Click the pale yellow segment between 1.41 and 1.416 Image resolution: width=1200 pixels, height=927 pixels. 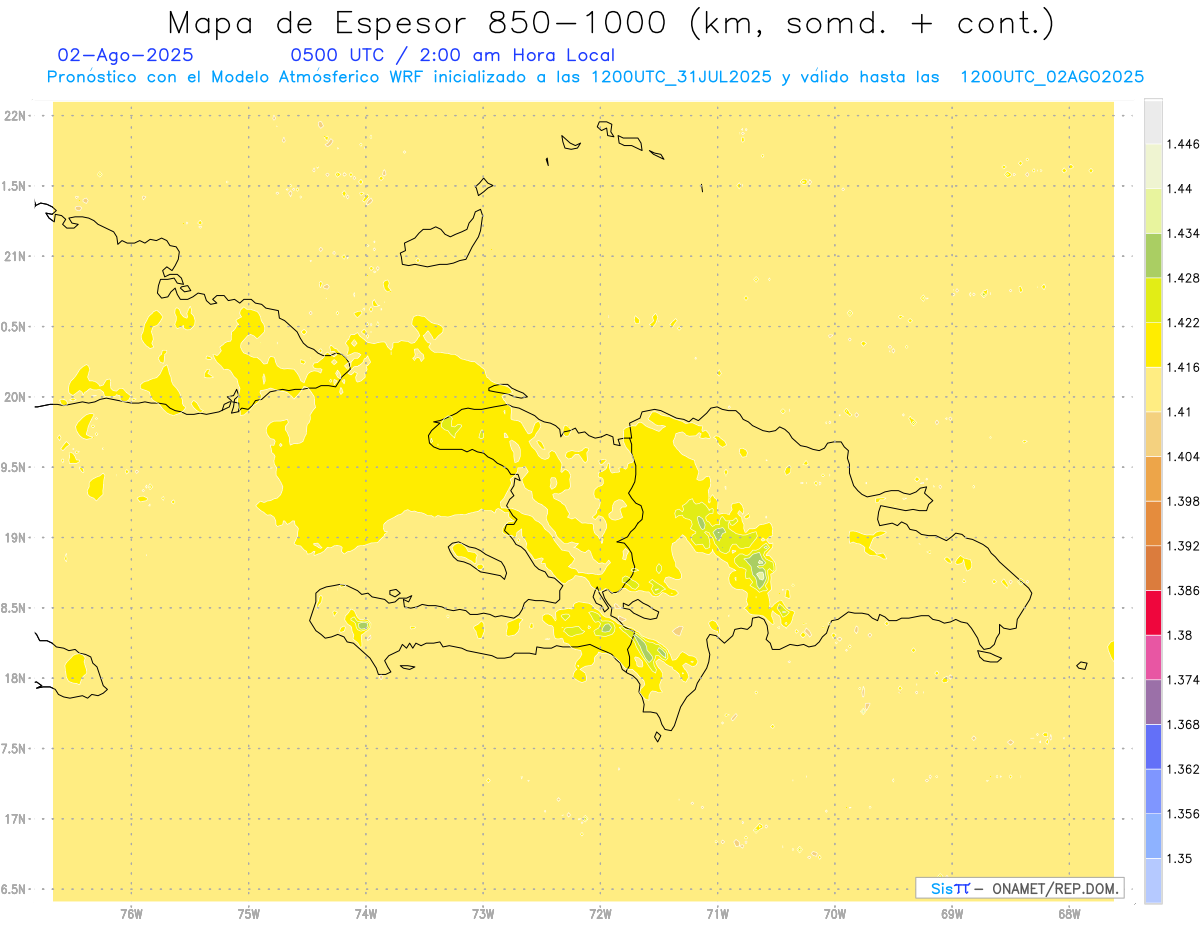[1153, 389]
